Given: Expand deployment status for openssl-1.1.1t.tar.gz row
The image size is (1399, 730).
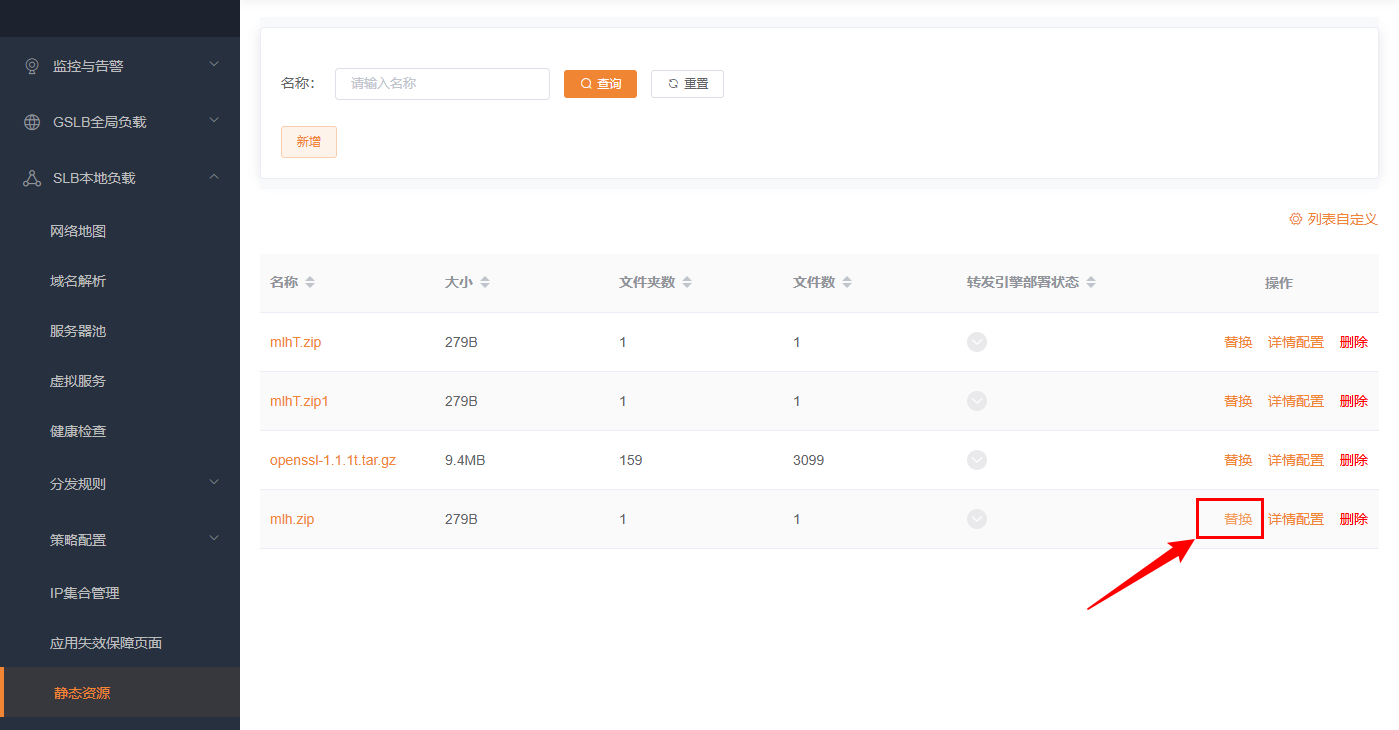Looking at the screenshot, I should [977, 460].
